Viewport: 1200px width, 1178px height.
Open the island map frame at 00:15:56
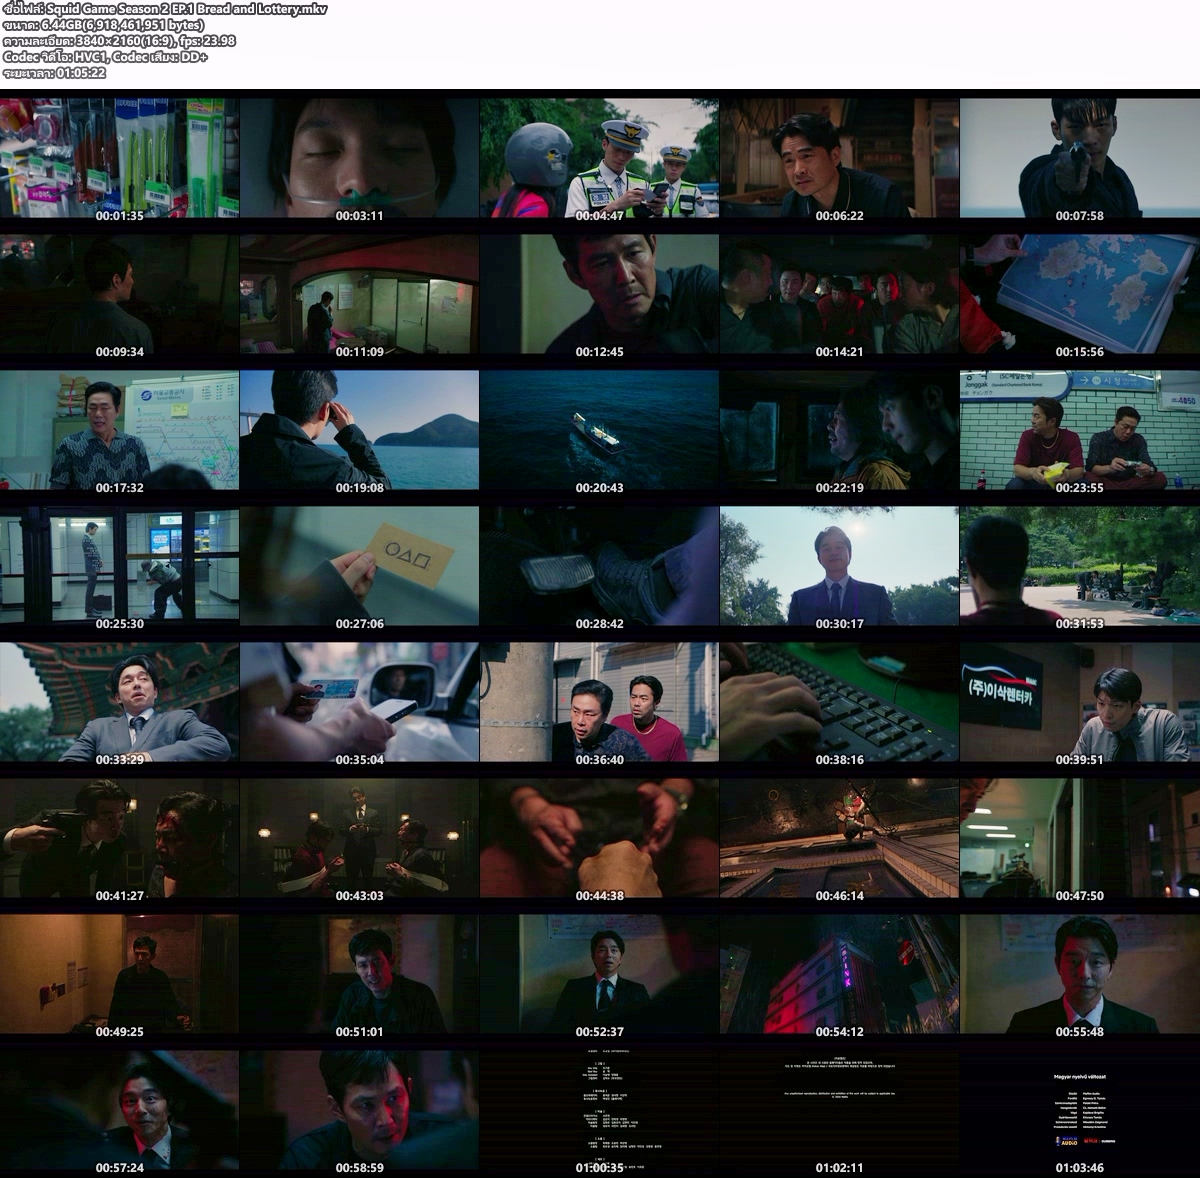(x=1080, y=294)
